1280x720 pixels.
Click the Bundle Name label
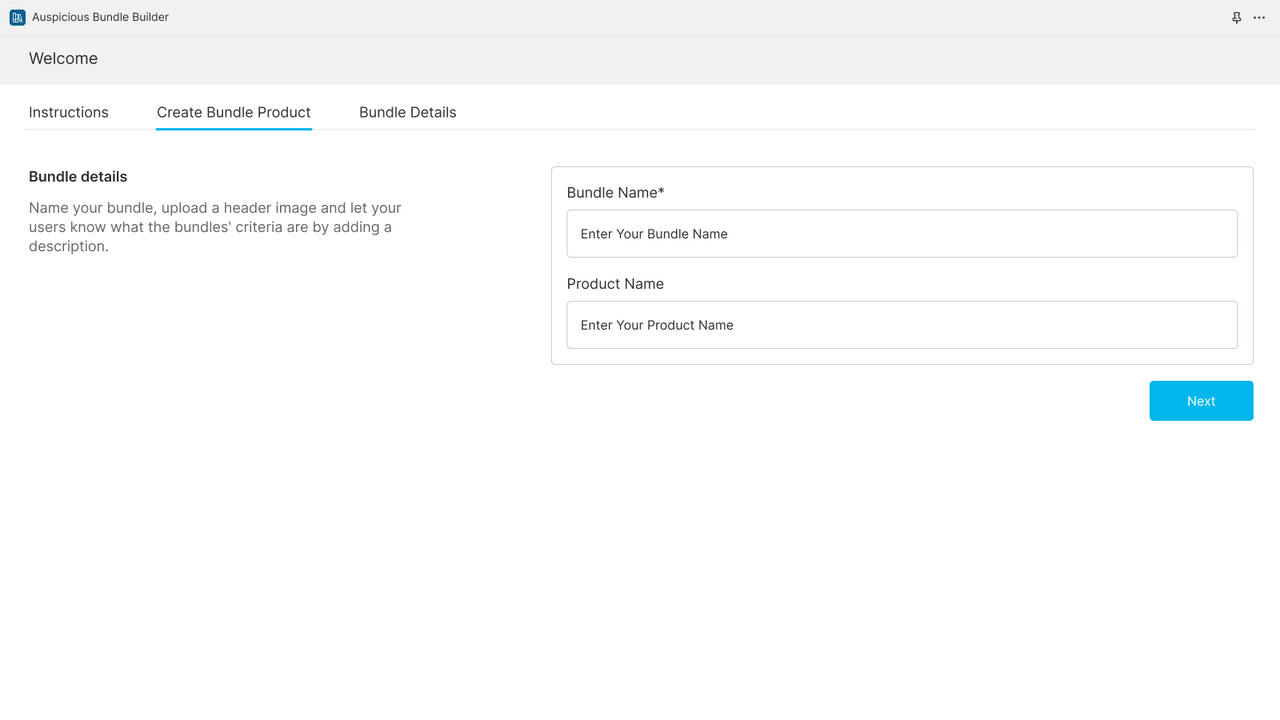click(x=615, y=192)
